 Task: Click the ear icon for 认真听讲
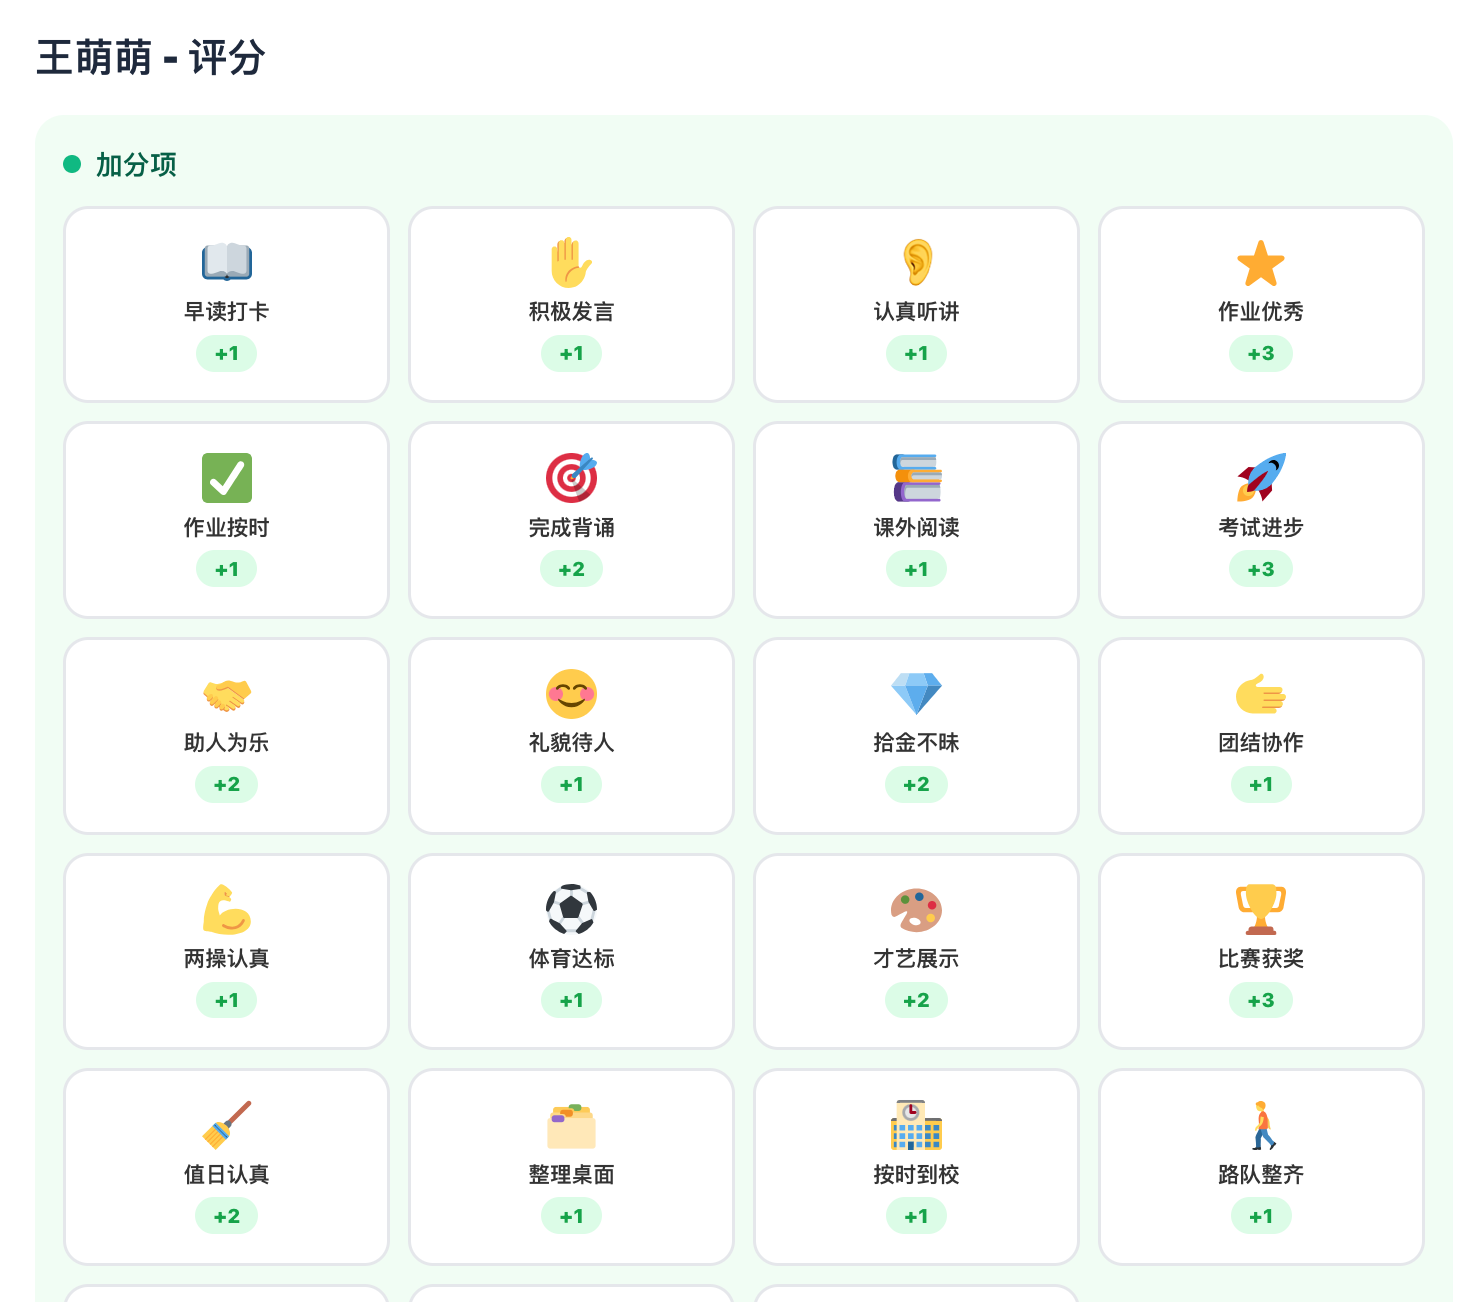coord(916,261)
